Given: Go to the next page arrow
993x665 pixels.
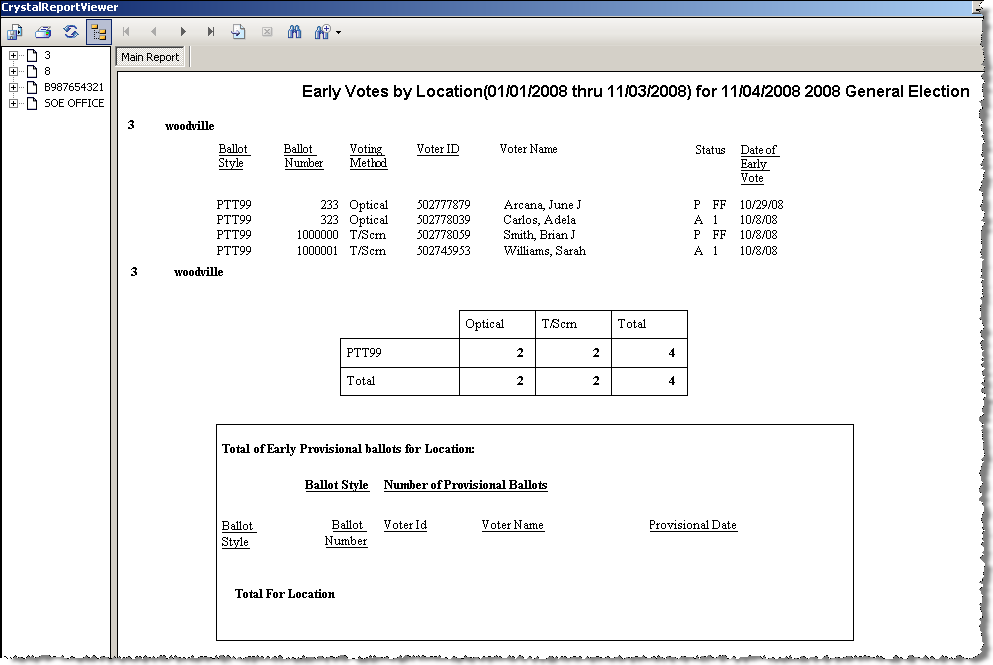Looking at the screenshot, I should [182, 32].
